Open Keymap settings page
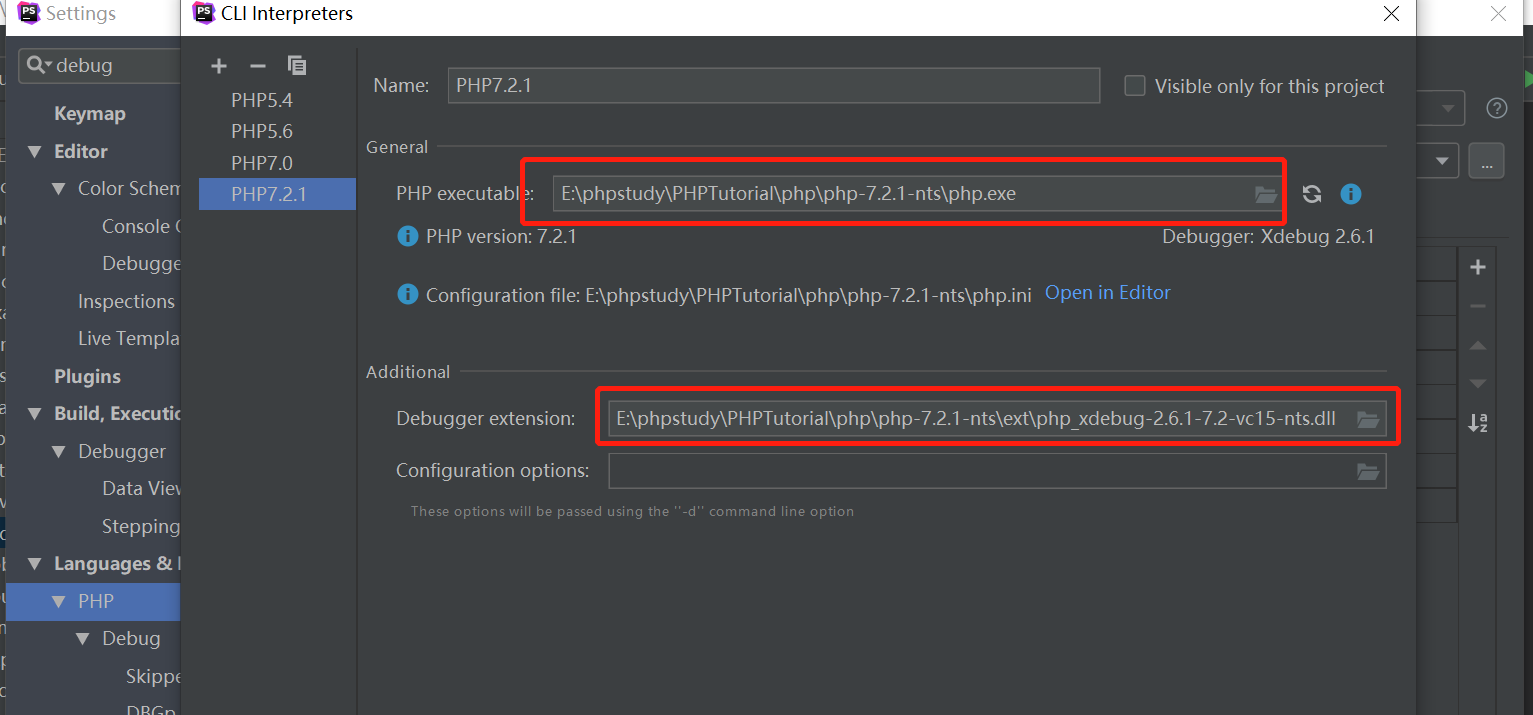This screenshot has width=1533, height=715. [90, 114]
